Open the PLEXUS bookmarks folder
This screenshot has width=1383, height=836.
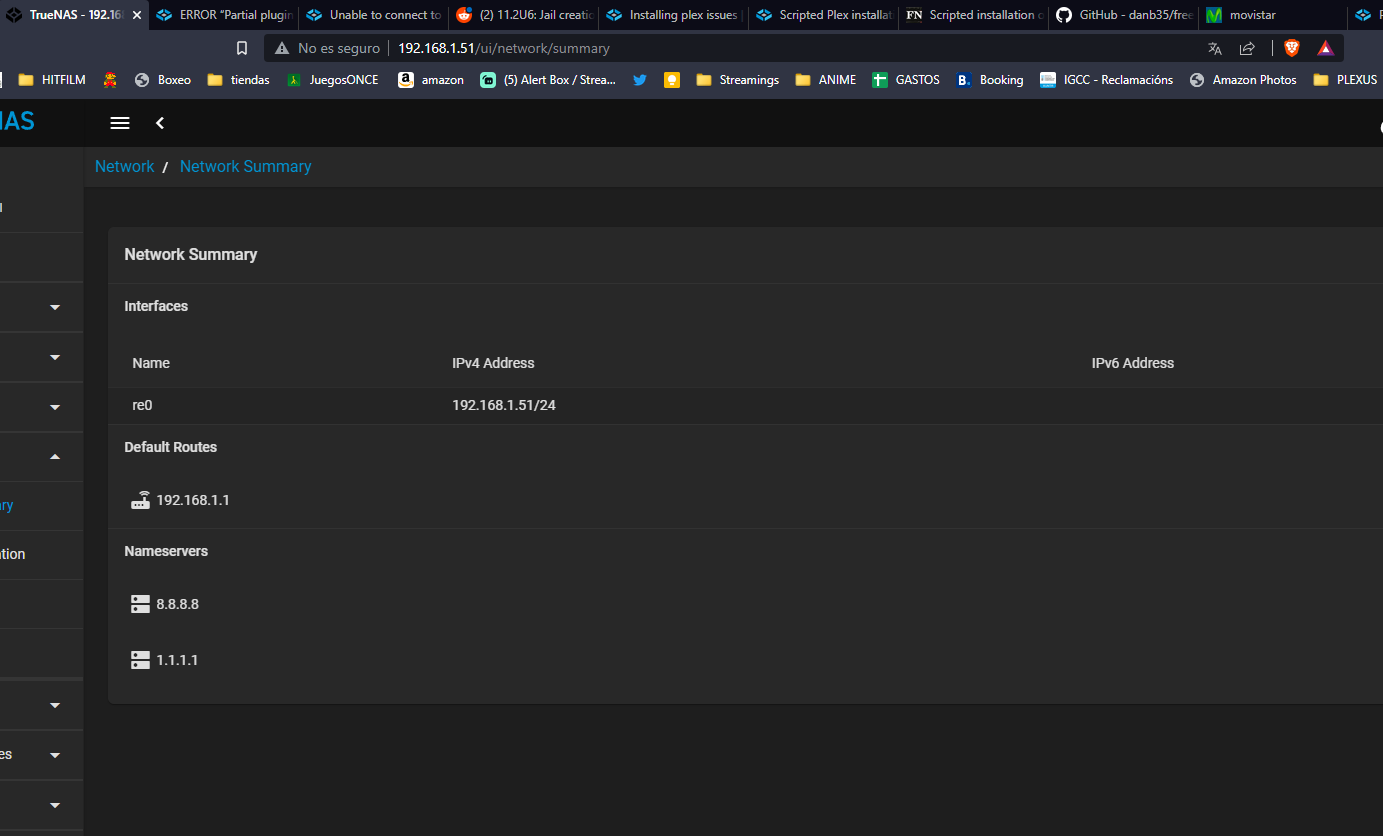click(x=1346, y=80)
